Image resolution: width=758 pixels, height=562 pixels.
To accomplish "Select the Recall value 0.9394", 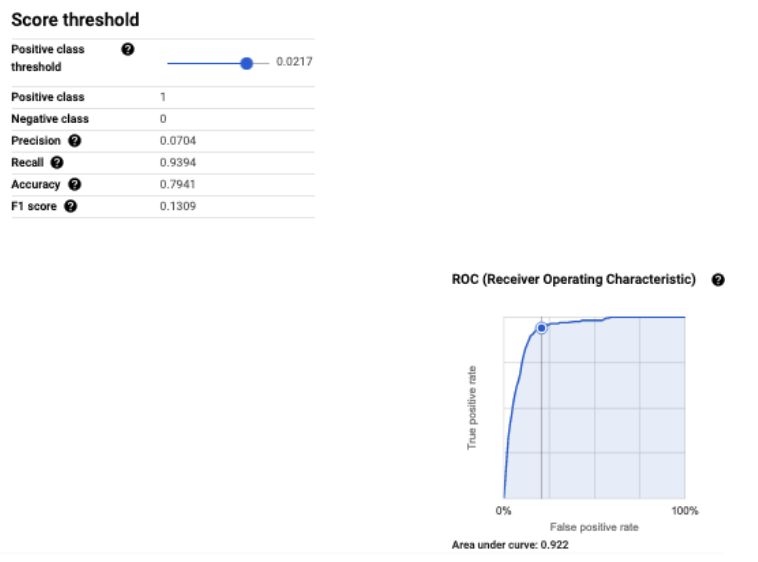I will coord(176,163).
